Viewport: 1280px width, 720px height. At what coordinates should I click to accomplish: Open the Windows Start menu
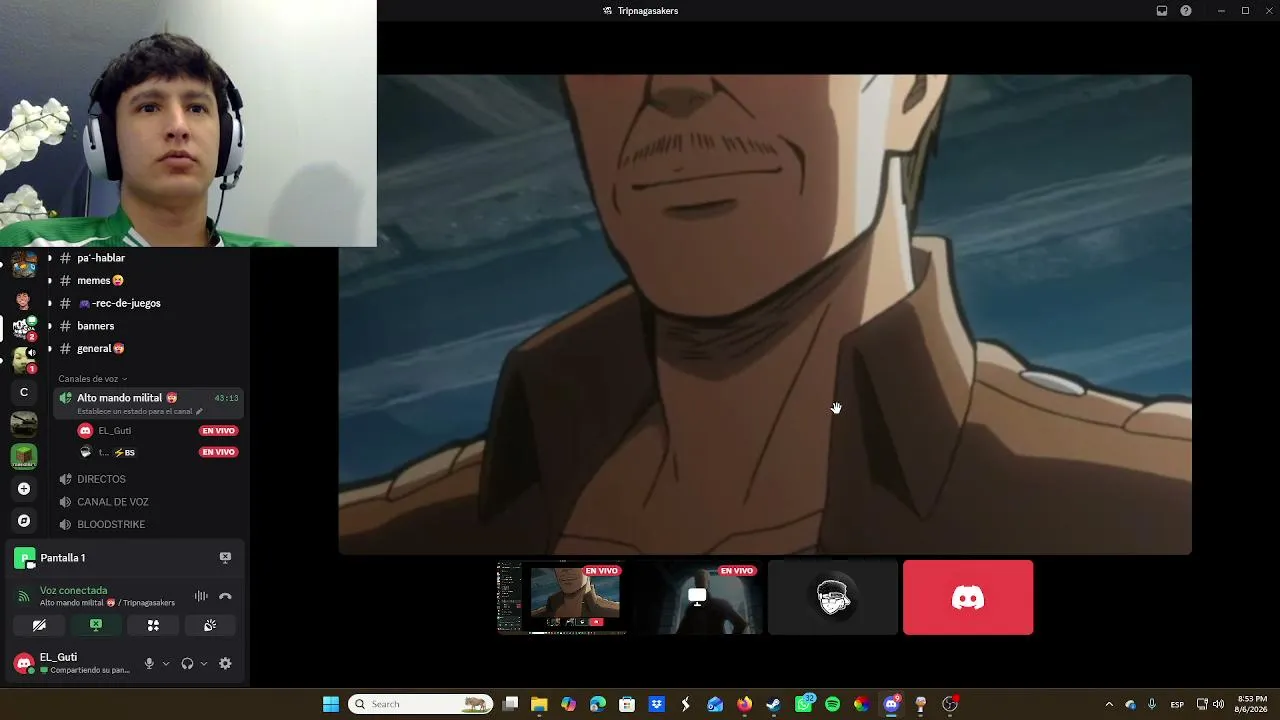(331, 704)
